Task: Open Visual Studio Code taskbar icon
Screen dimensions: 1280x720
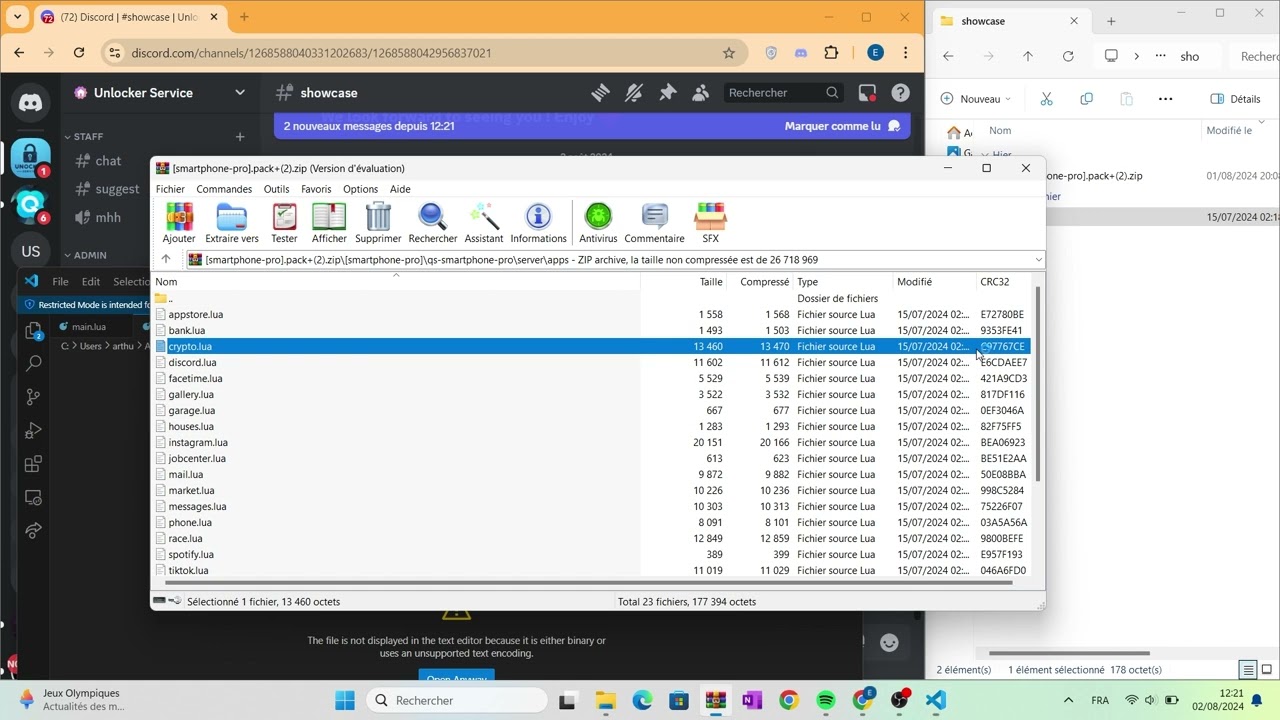Action: coord(935,700)
